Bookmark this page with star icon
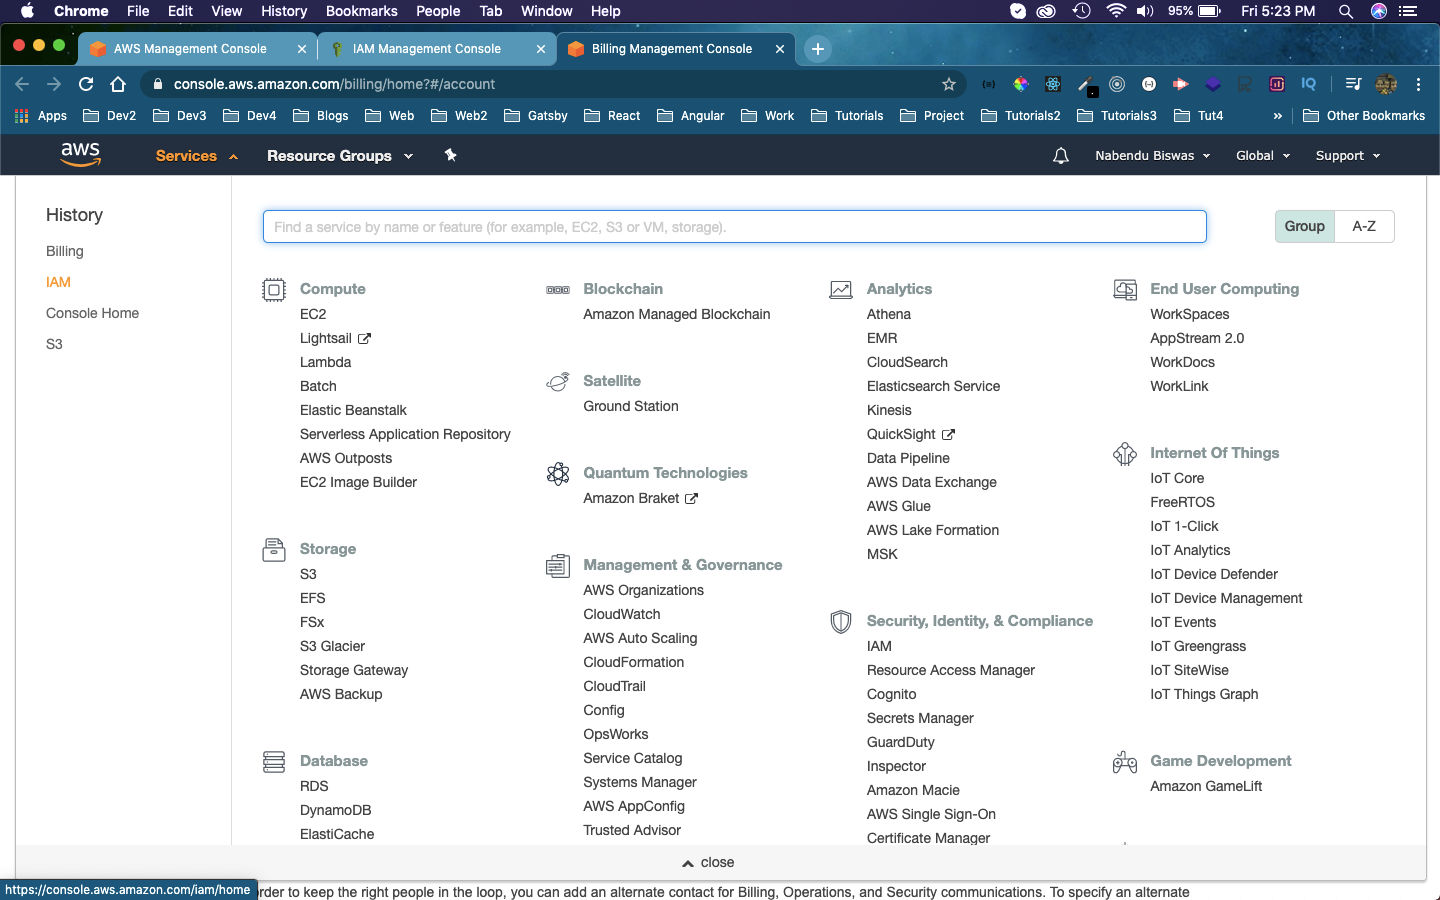Image resolution: width=1440 pixels, height=900 pixels. (x=949, y=84)
